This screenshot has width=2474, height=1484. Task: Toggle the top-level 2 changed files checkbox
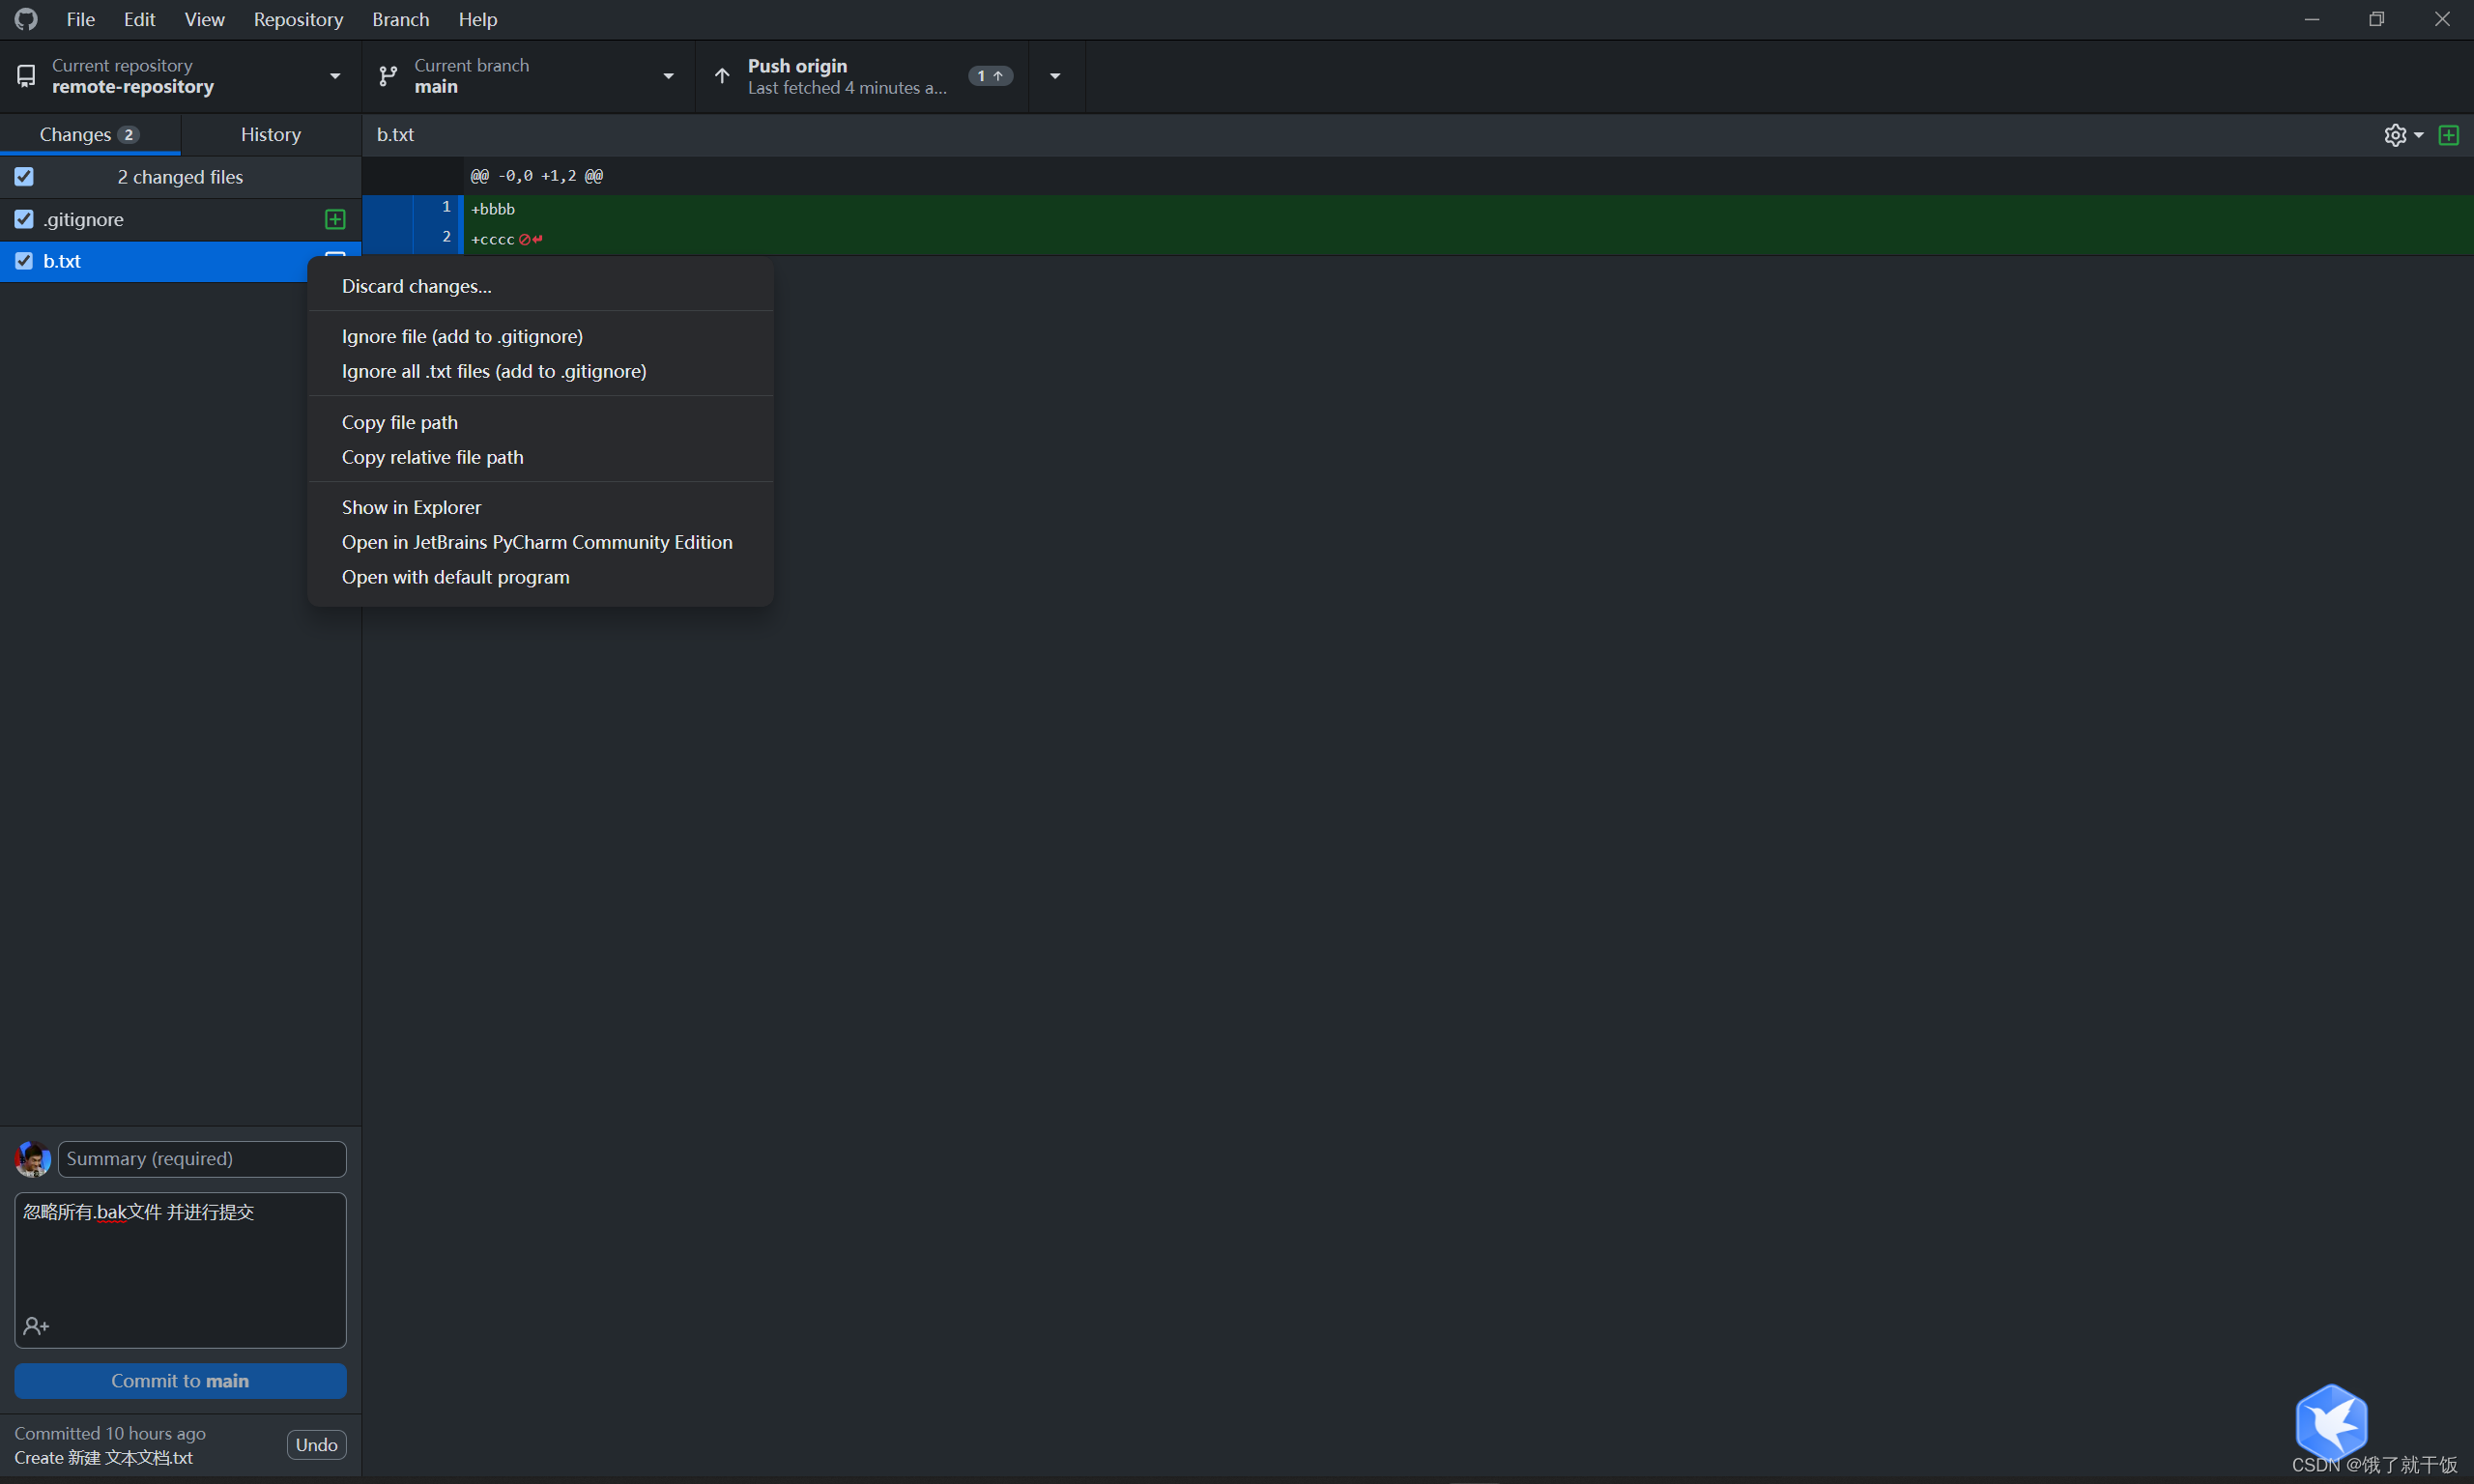pos(23,177)
